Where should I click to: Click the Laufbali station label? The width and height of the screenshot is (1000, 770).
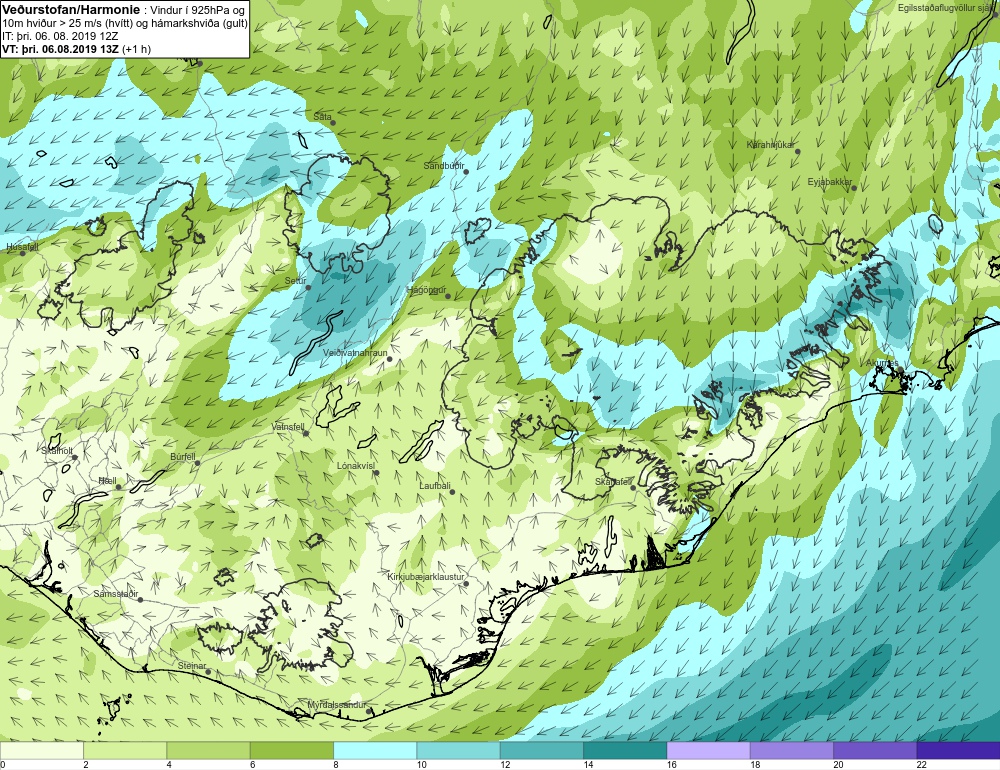coord(435,485)
